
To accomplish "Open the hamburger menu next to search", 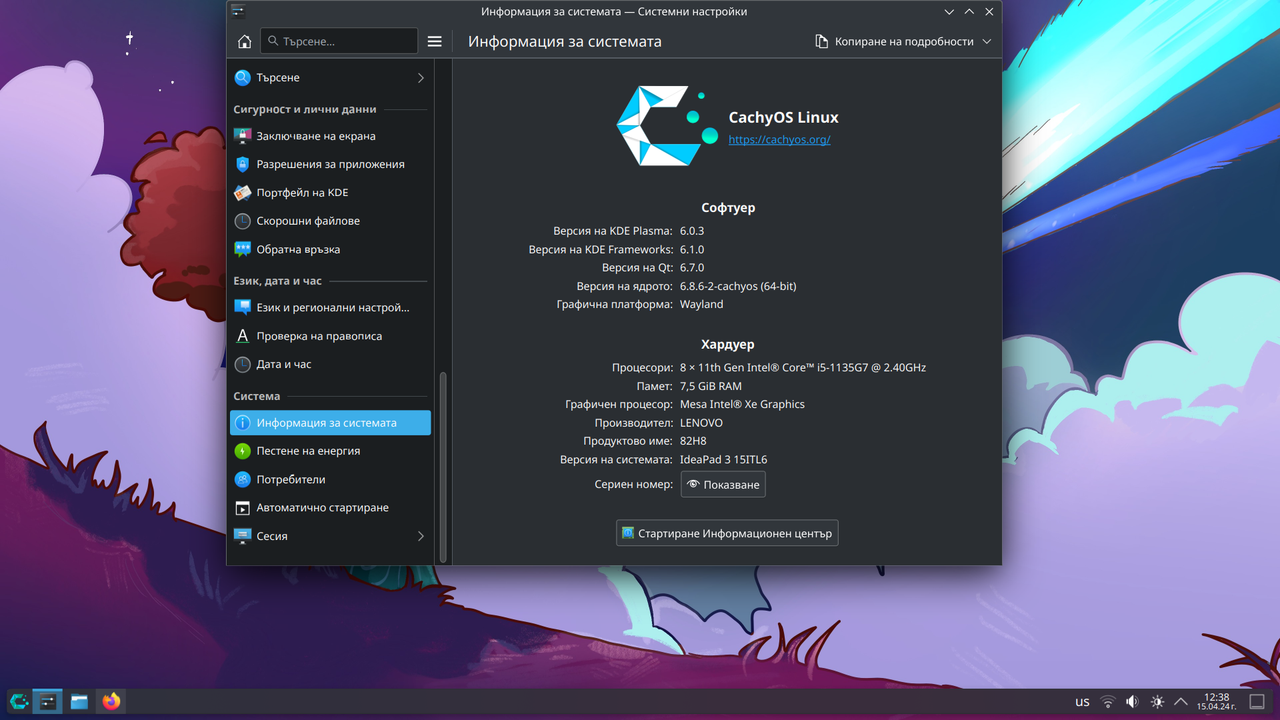I will click(x=434, y=42).
